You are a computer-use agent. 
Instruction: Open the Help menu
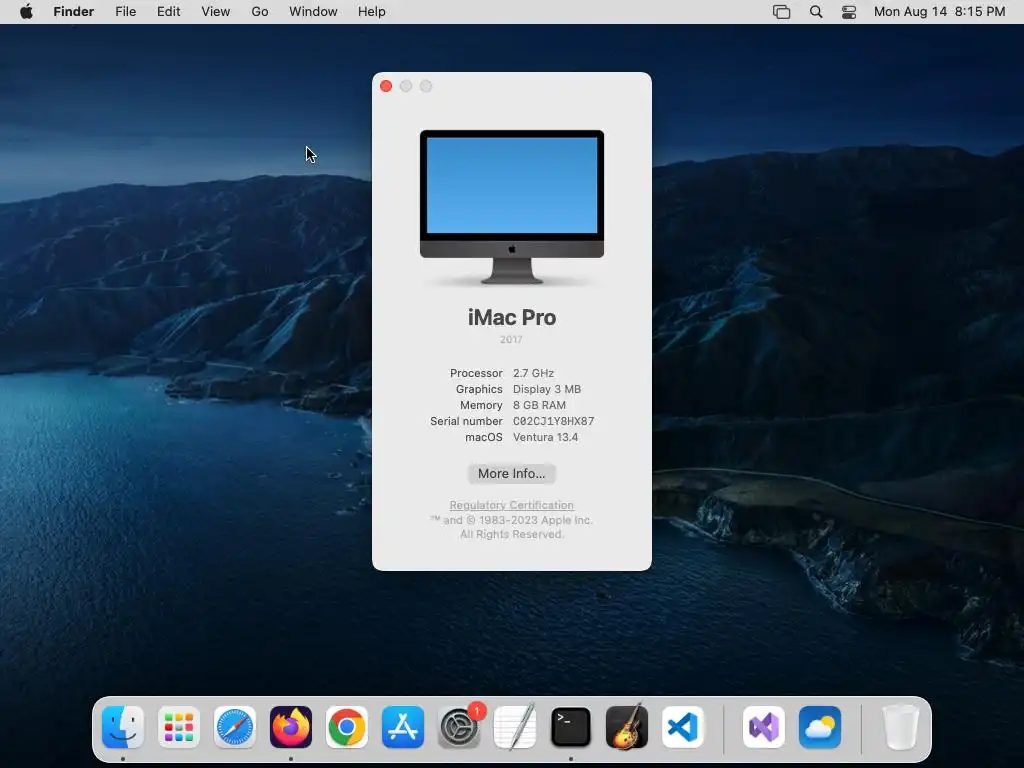[372, 12]
